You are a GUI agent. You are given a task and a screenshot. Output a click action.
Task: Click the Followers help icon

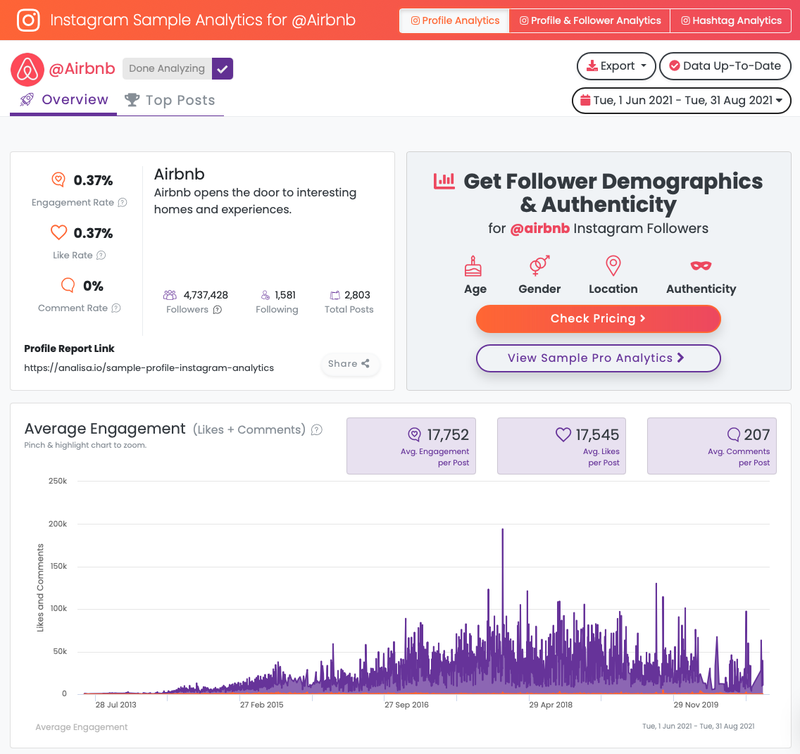point(217,310)
